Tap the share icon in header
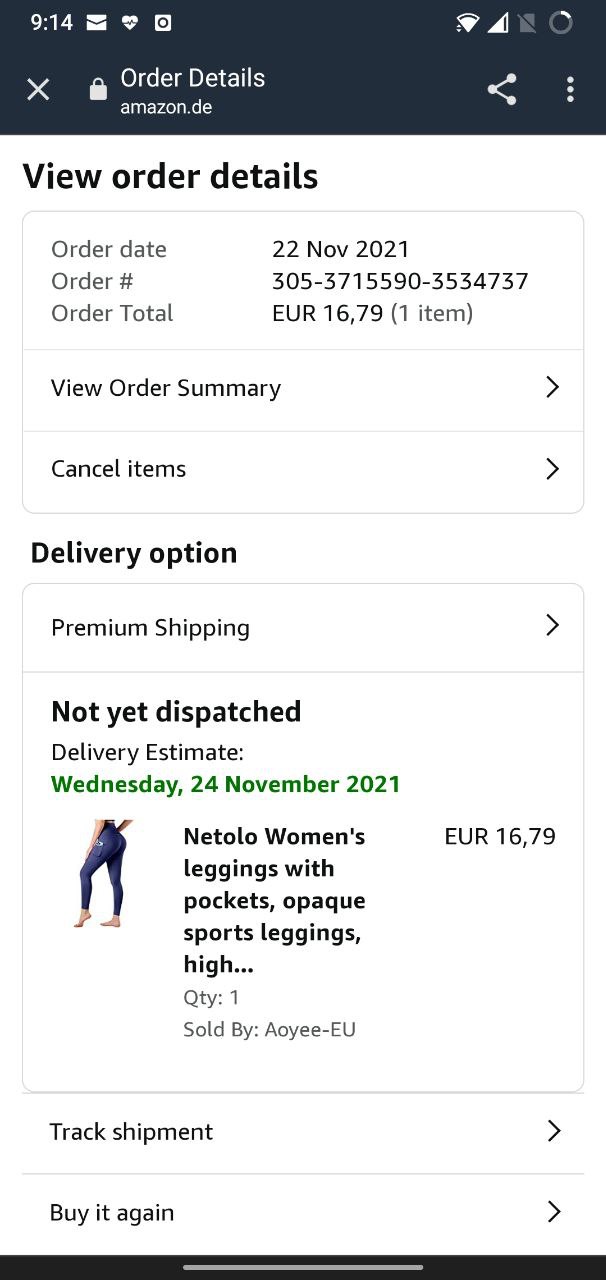This screenshot has width=606, height=1280. pyautogui.click(x=502, y=90)
